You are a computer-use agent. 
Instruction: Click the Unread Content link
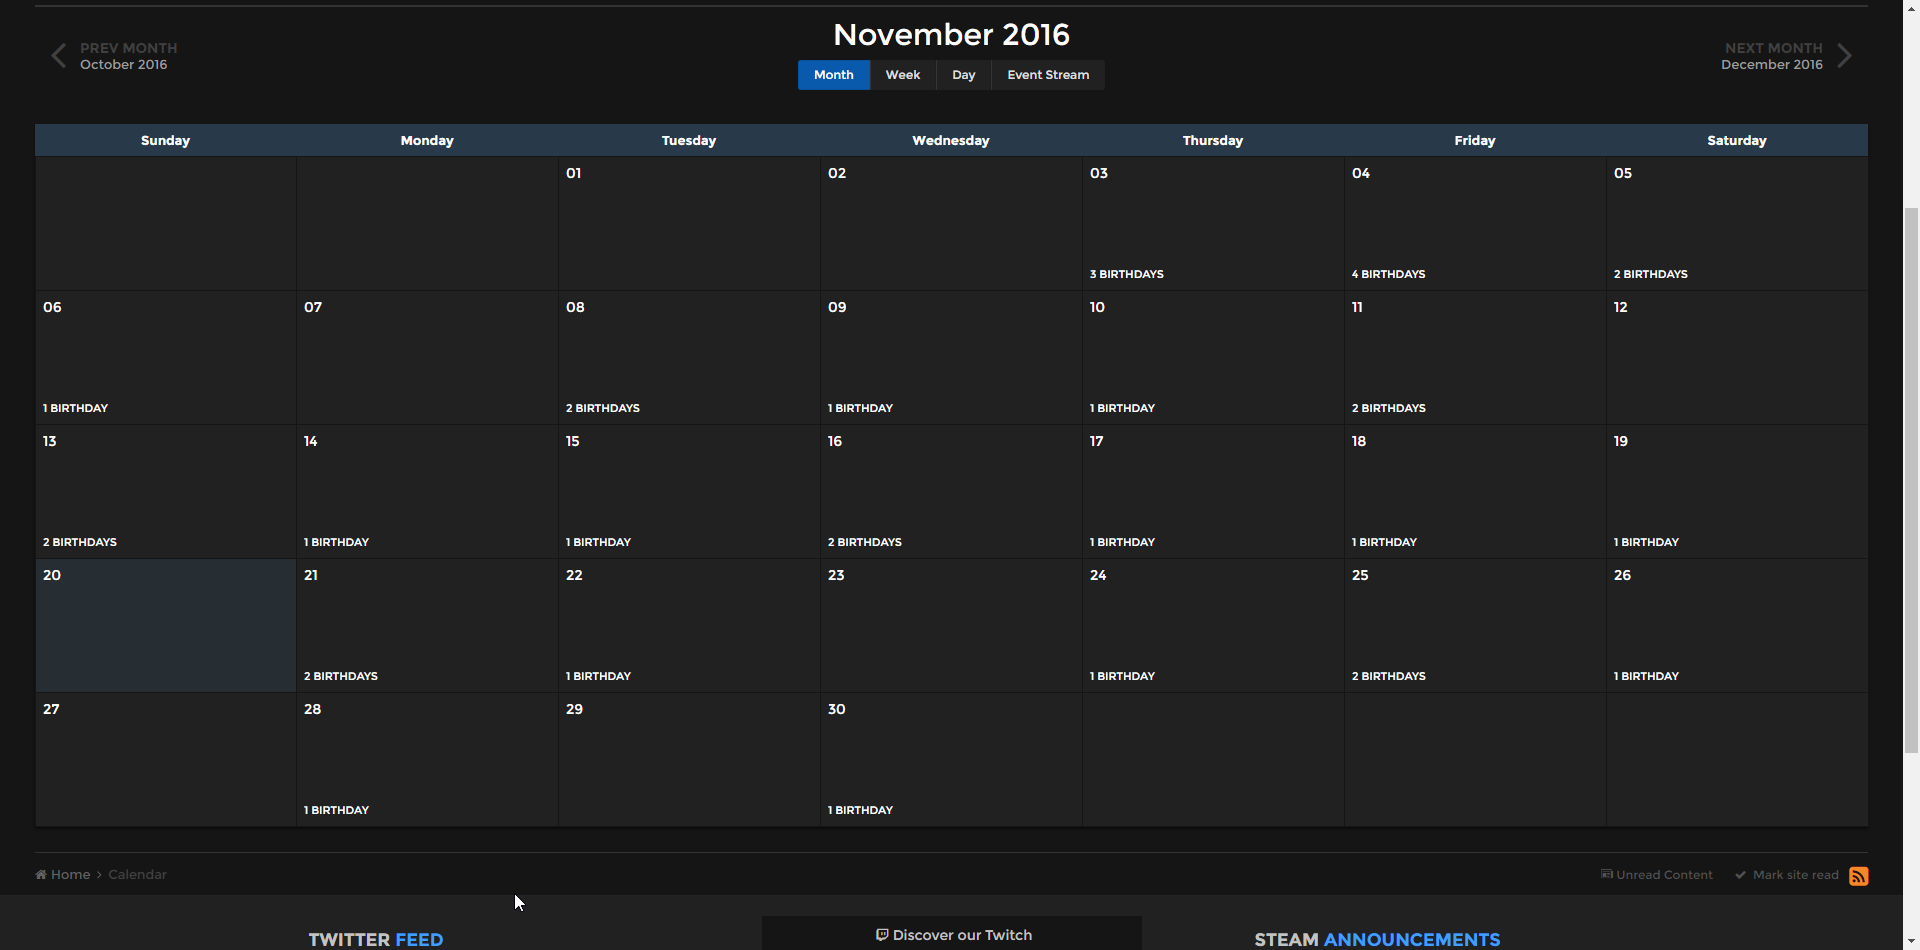(1663, 875)
